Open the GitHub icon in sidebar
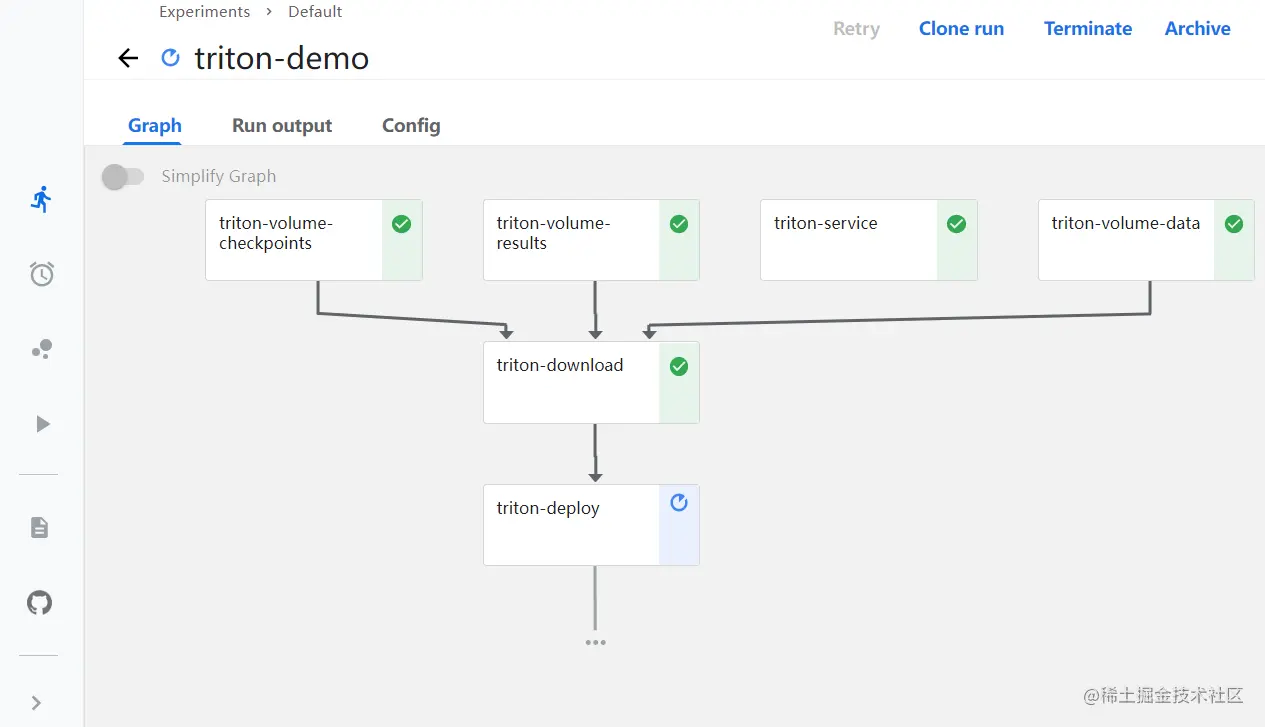This screenshot has width=1265, height=727. click(40, 603)
